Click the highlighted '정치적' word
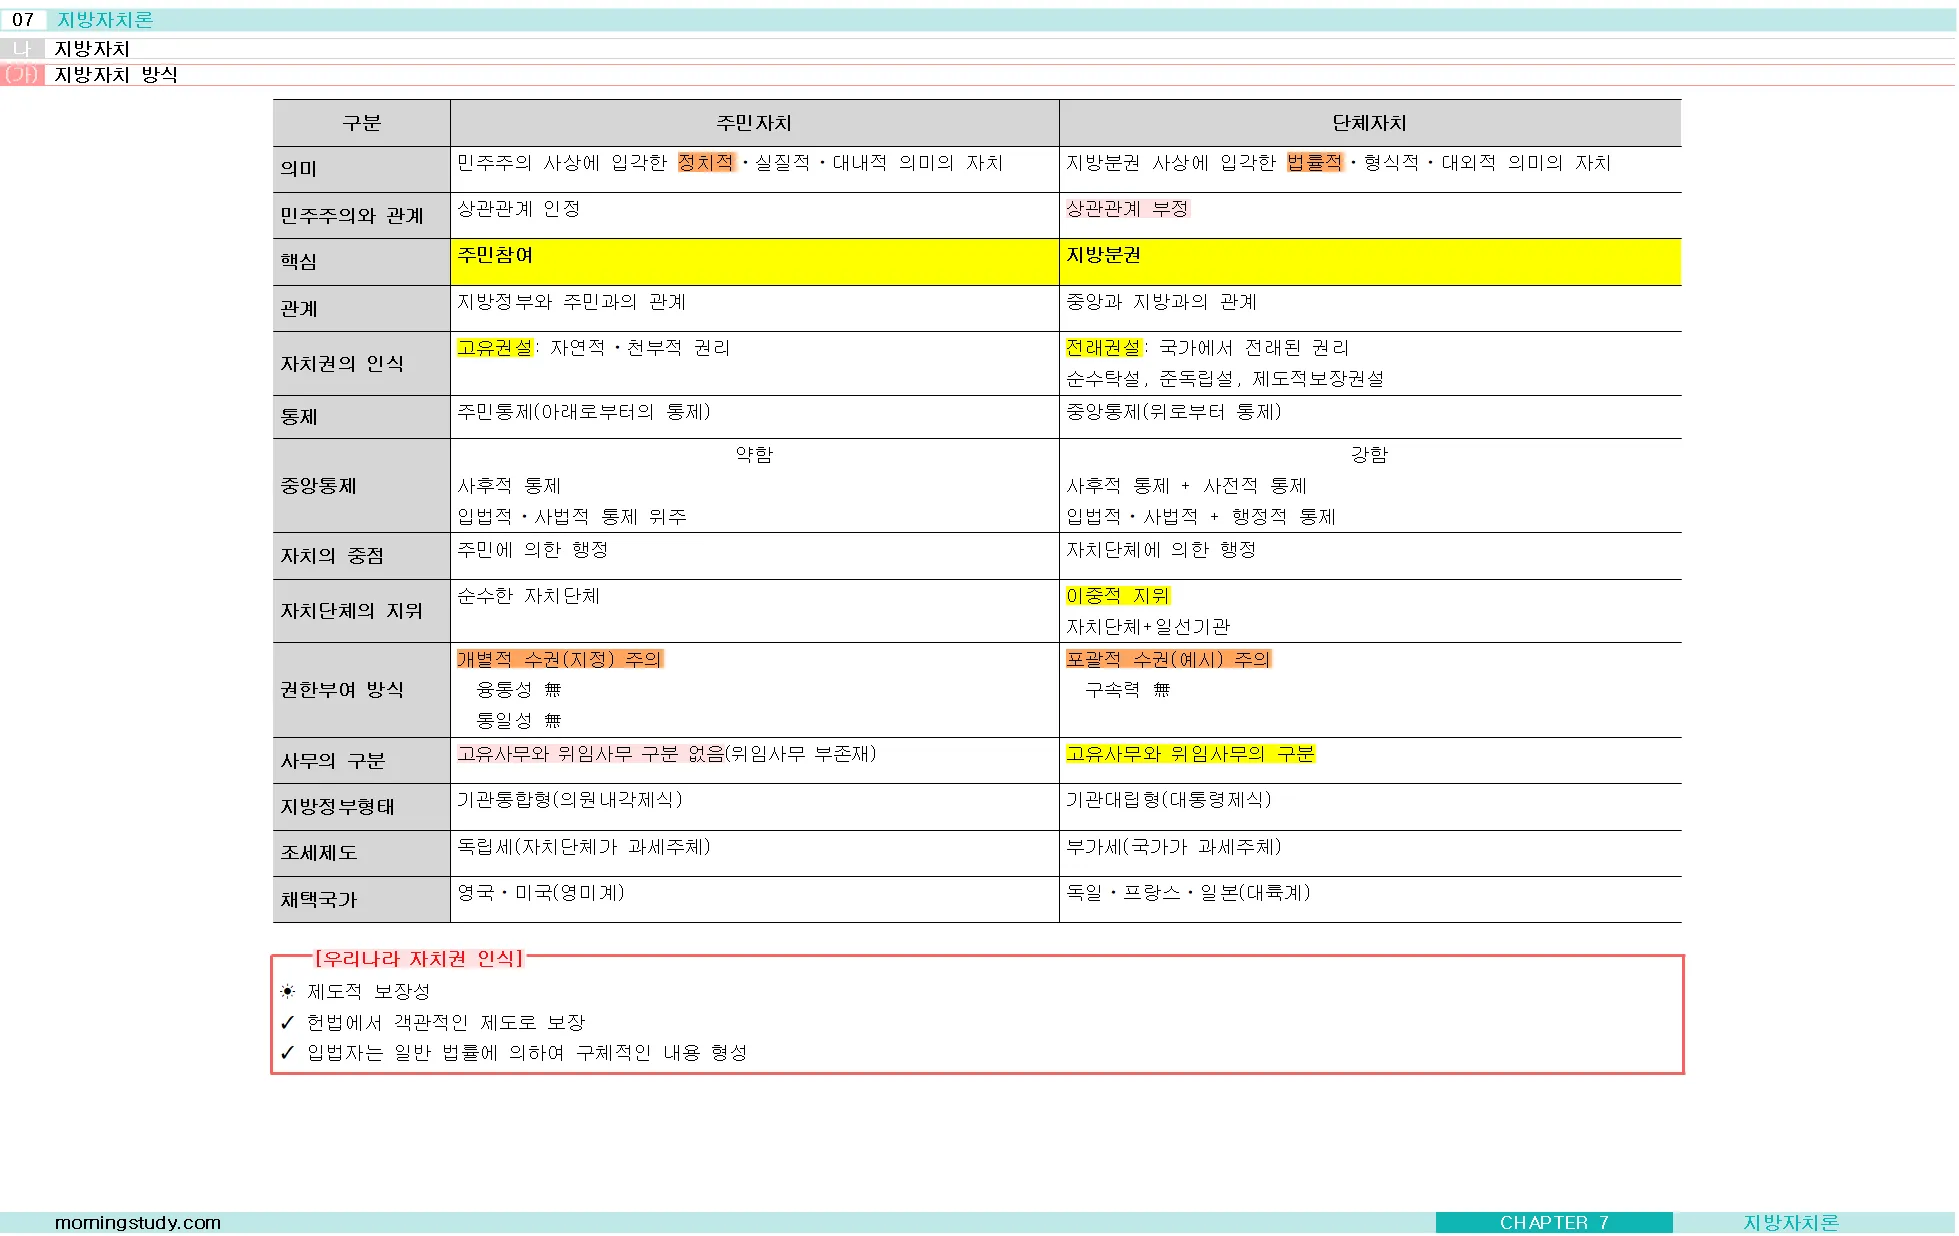1959x1236 pixels. click(706, 162)
